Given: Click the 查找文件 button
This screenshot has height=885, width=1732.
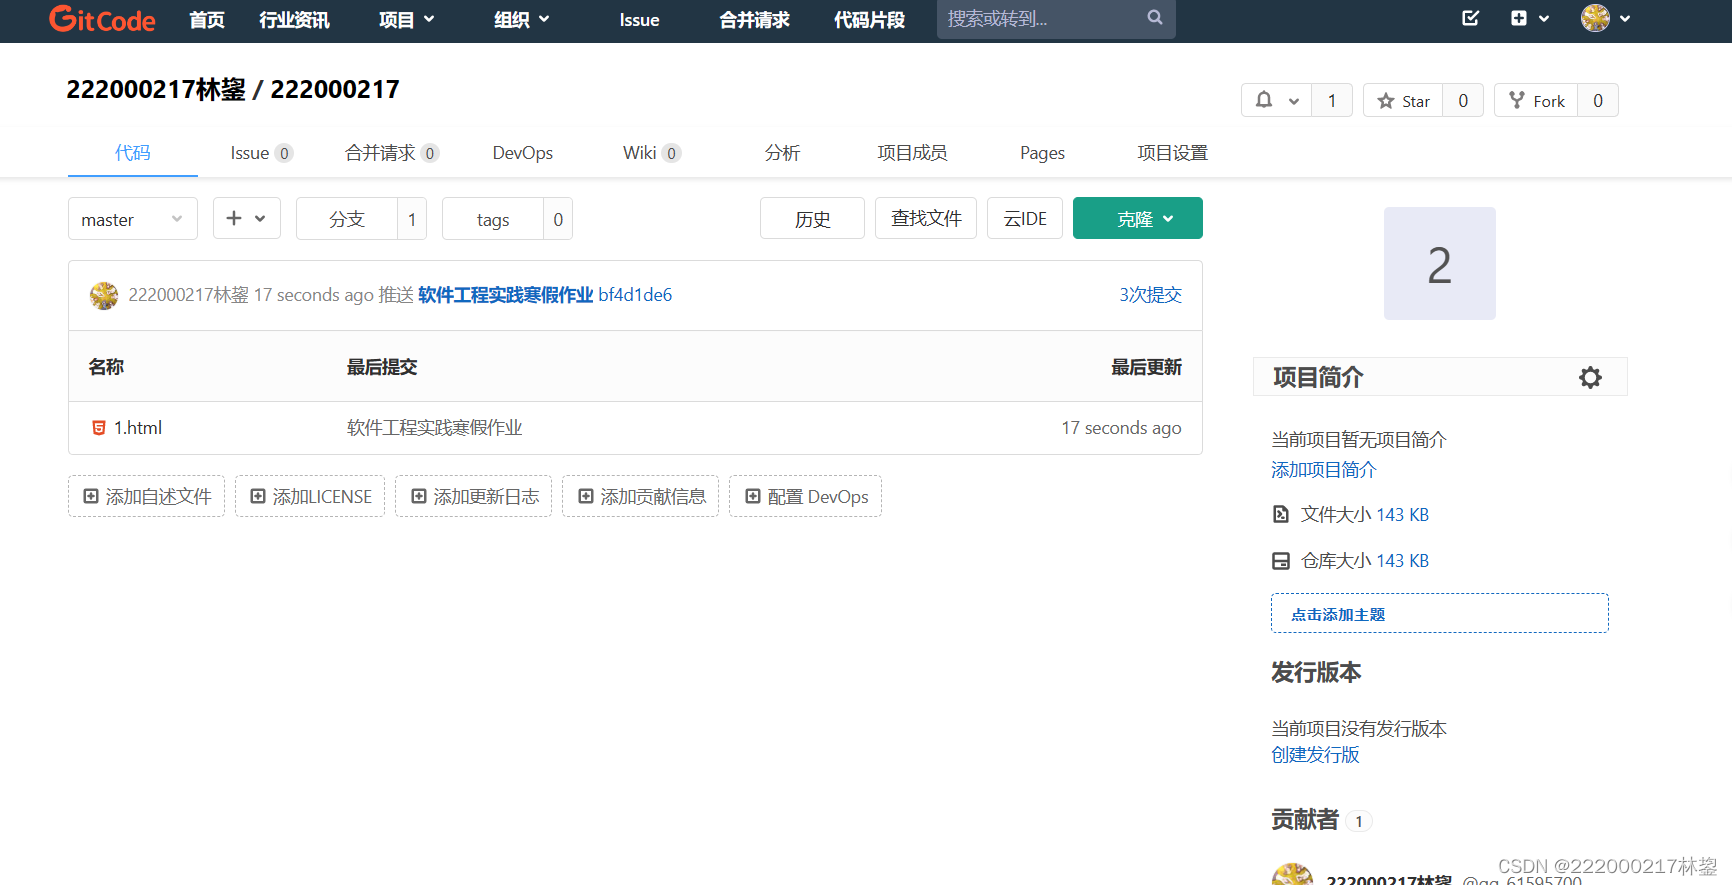Looking at the screenshot, I should tap(926, 218).
